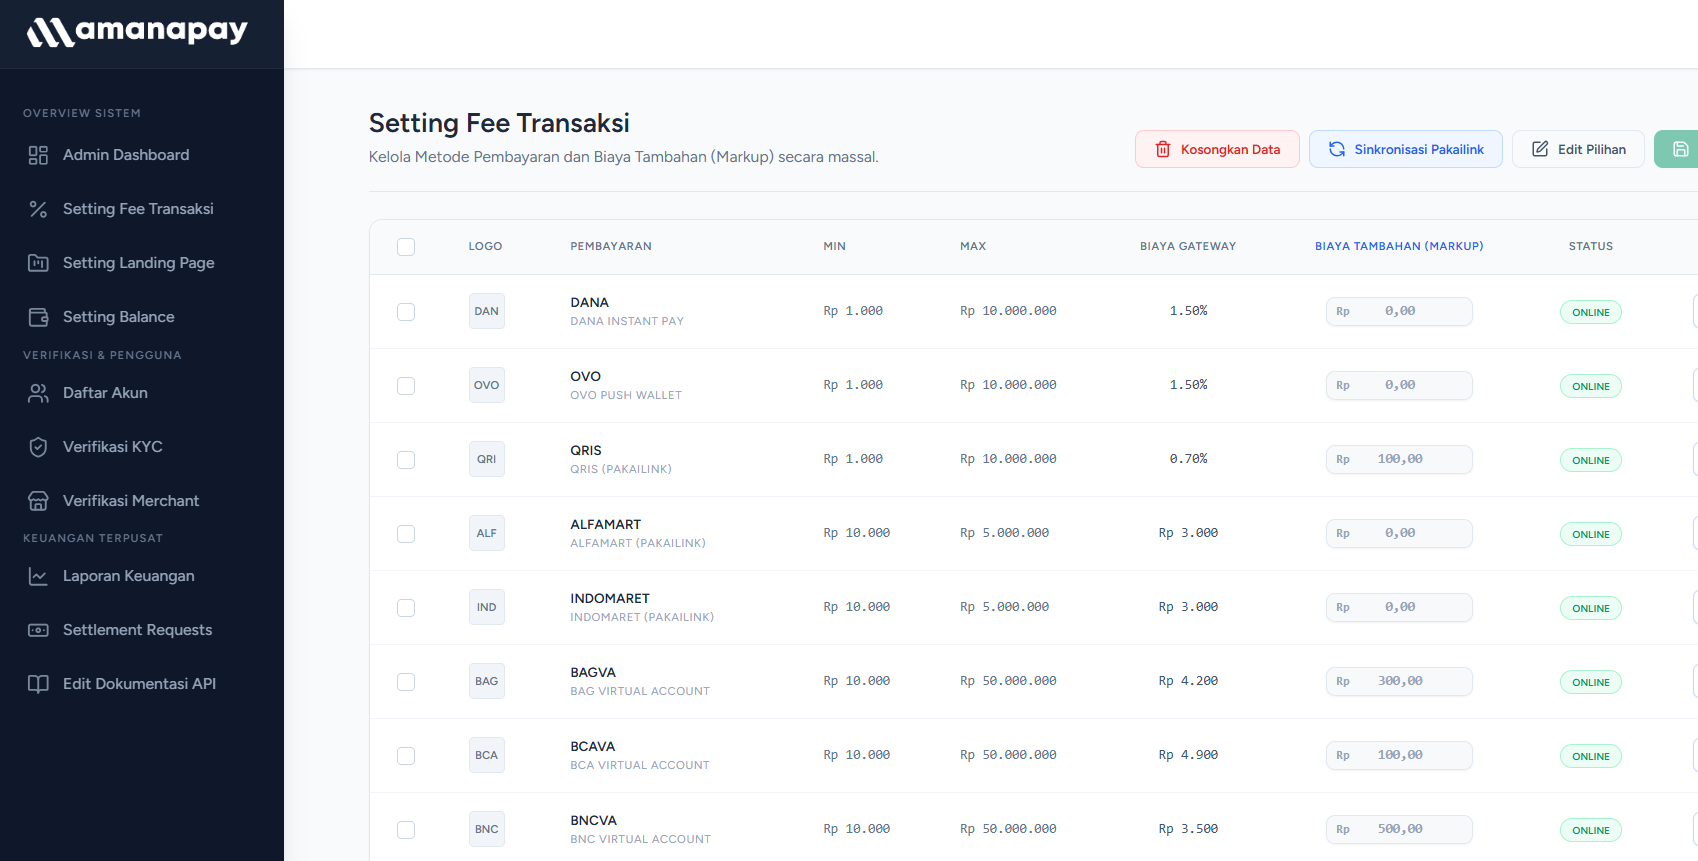The image size is (1698, 861).
Task: Check the BAGVA row checkbox
Action: (x=406, y=682)
